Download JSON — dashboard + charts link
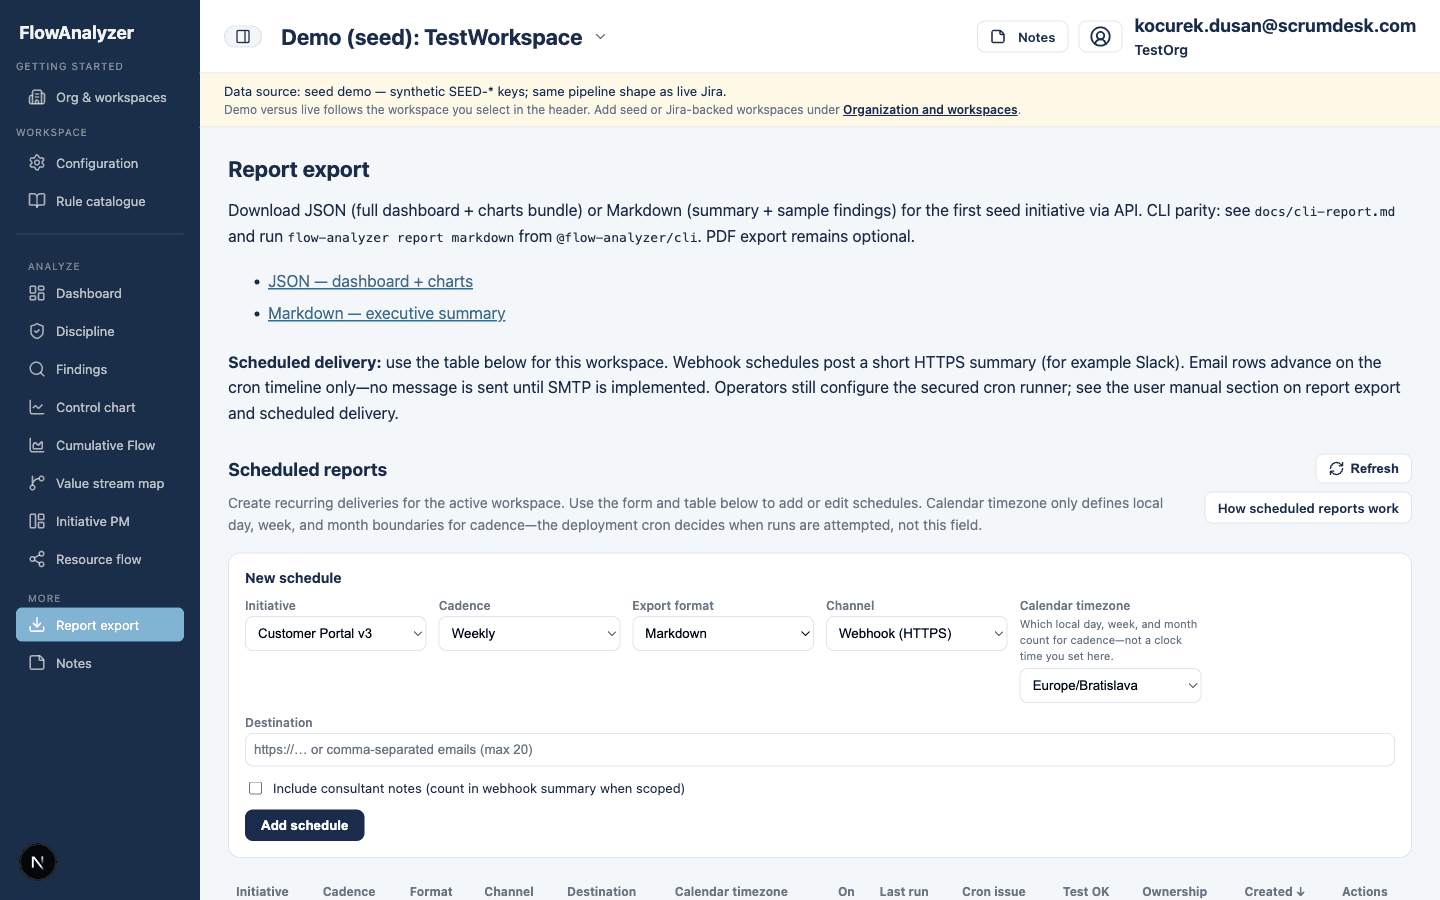 [x=370, y=282]
